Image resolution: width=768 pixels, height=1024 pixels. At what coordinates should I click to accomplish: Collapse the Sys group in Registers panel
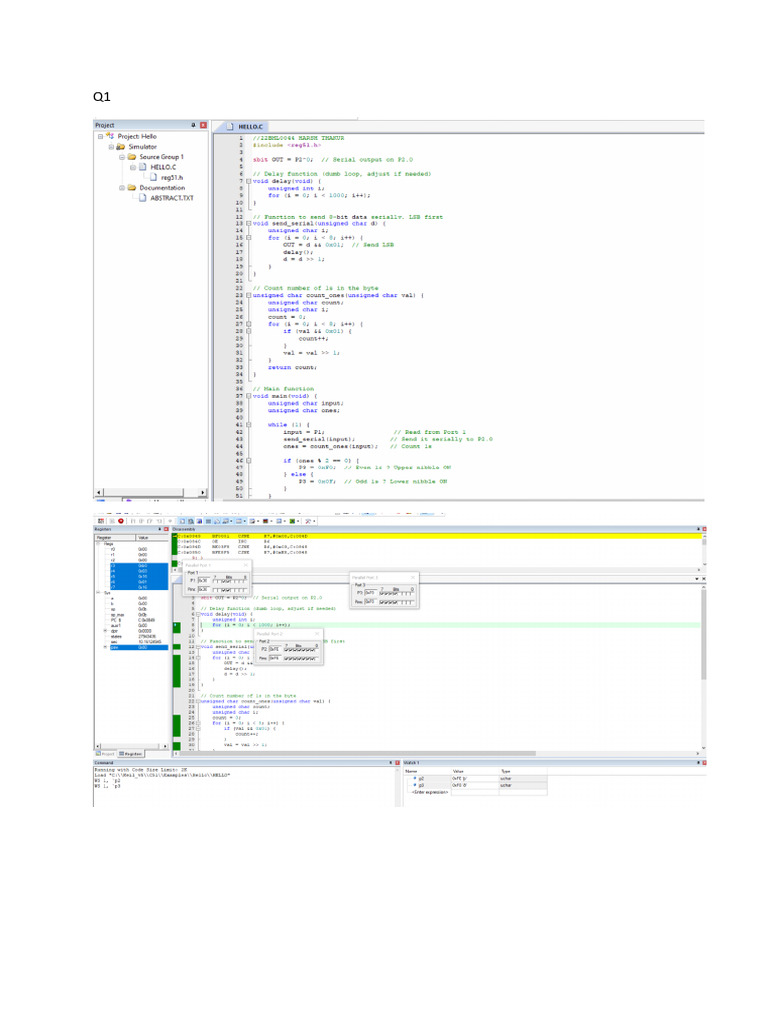coord(97,592)
